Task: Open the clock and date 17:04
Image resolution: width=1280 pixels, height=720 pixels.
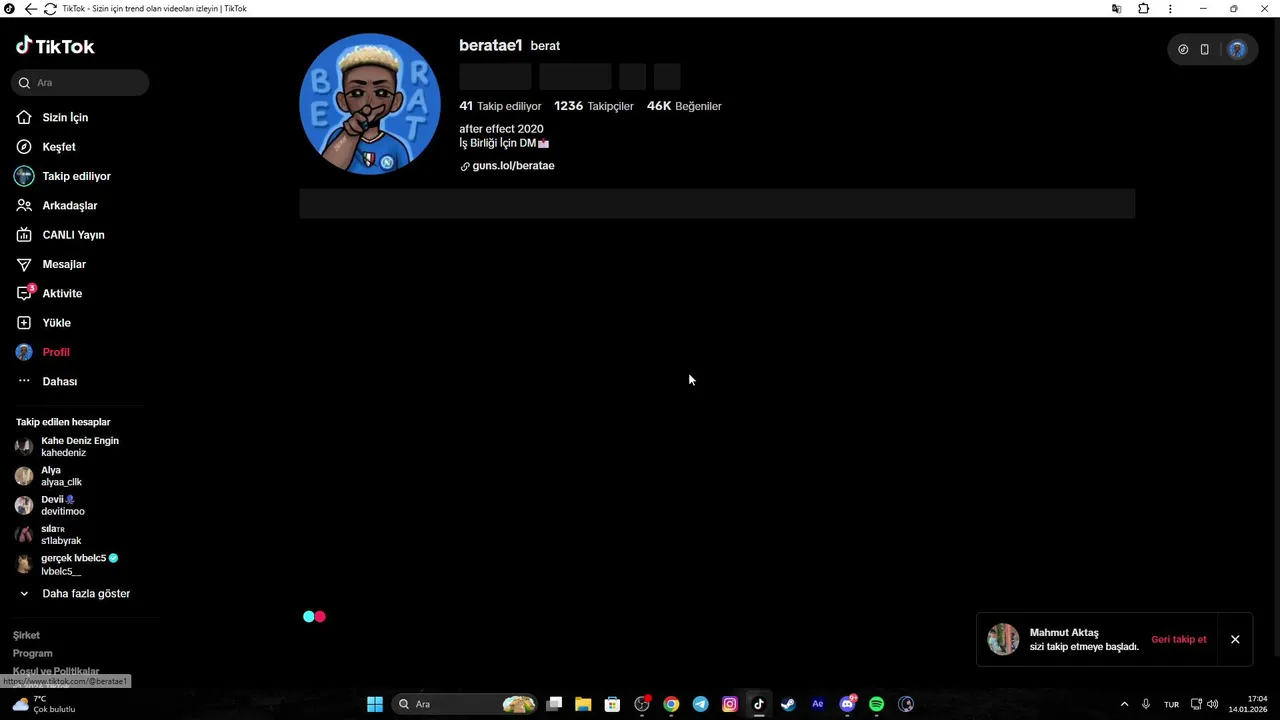Action: click(1247, 704)
